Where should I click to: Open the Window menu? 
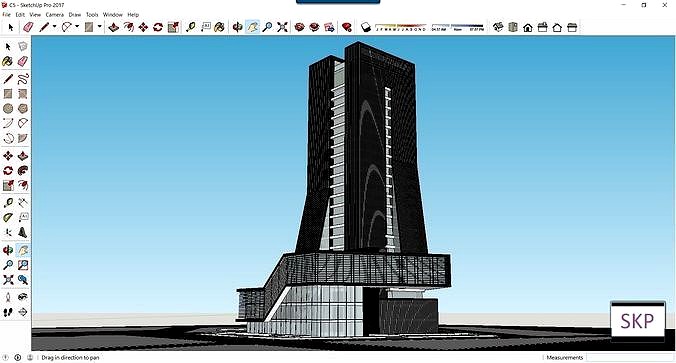coord(113,15)
